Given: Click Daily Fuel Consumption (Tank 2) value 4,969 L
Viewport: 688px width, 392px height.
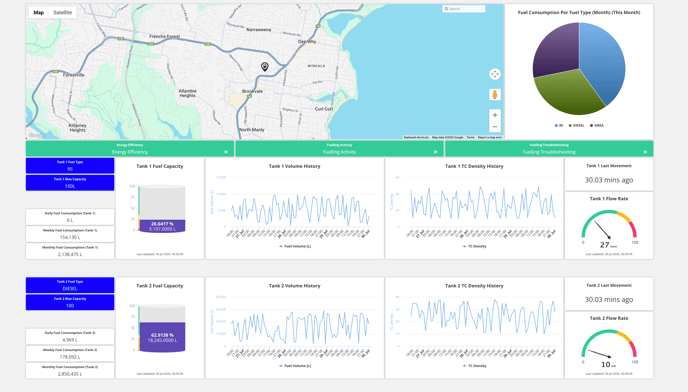Looking at the screenshot, I should 70,340.
